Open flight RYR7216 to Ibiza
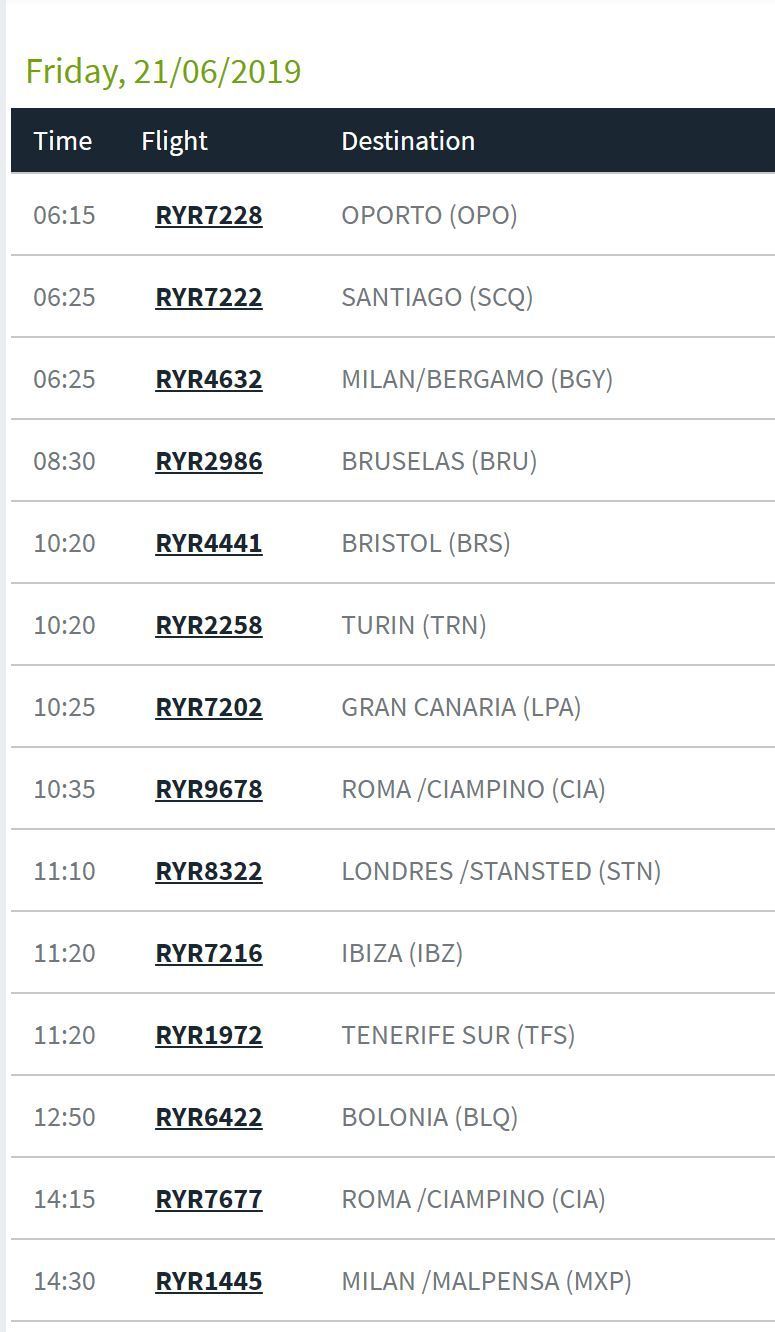Screen dimensions: 775x1332 209,953
